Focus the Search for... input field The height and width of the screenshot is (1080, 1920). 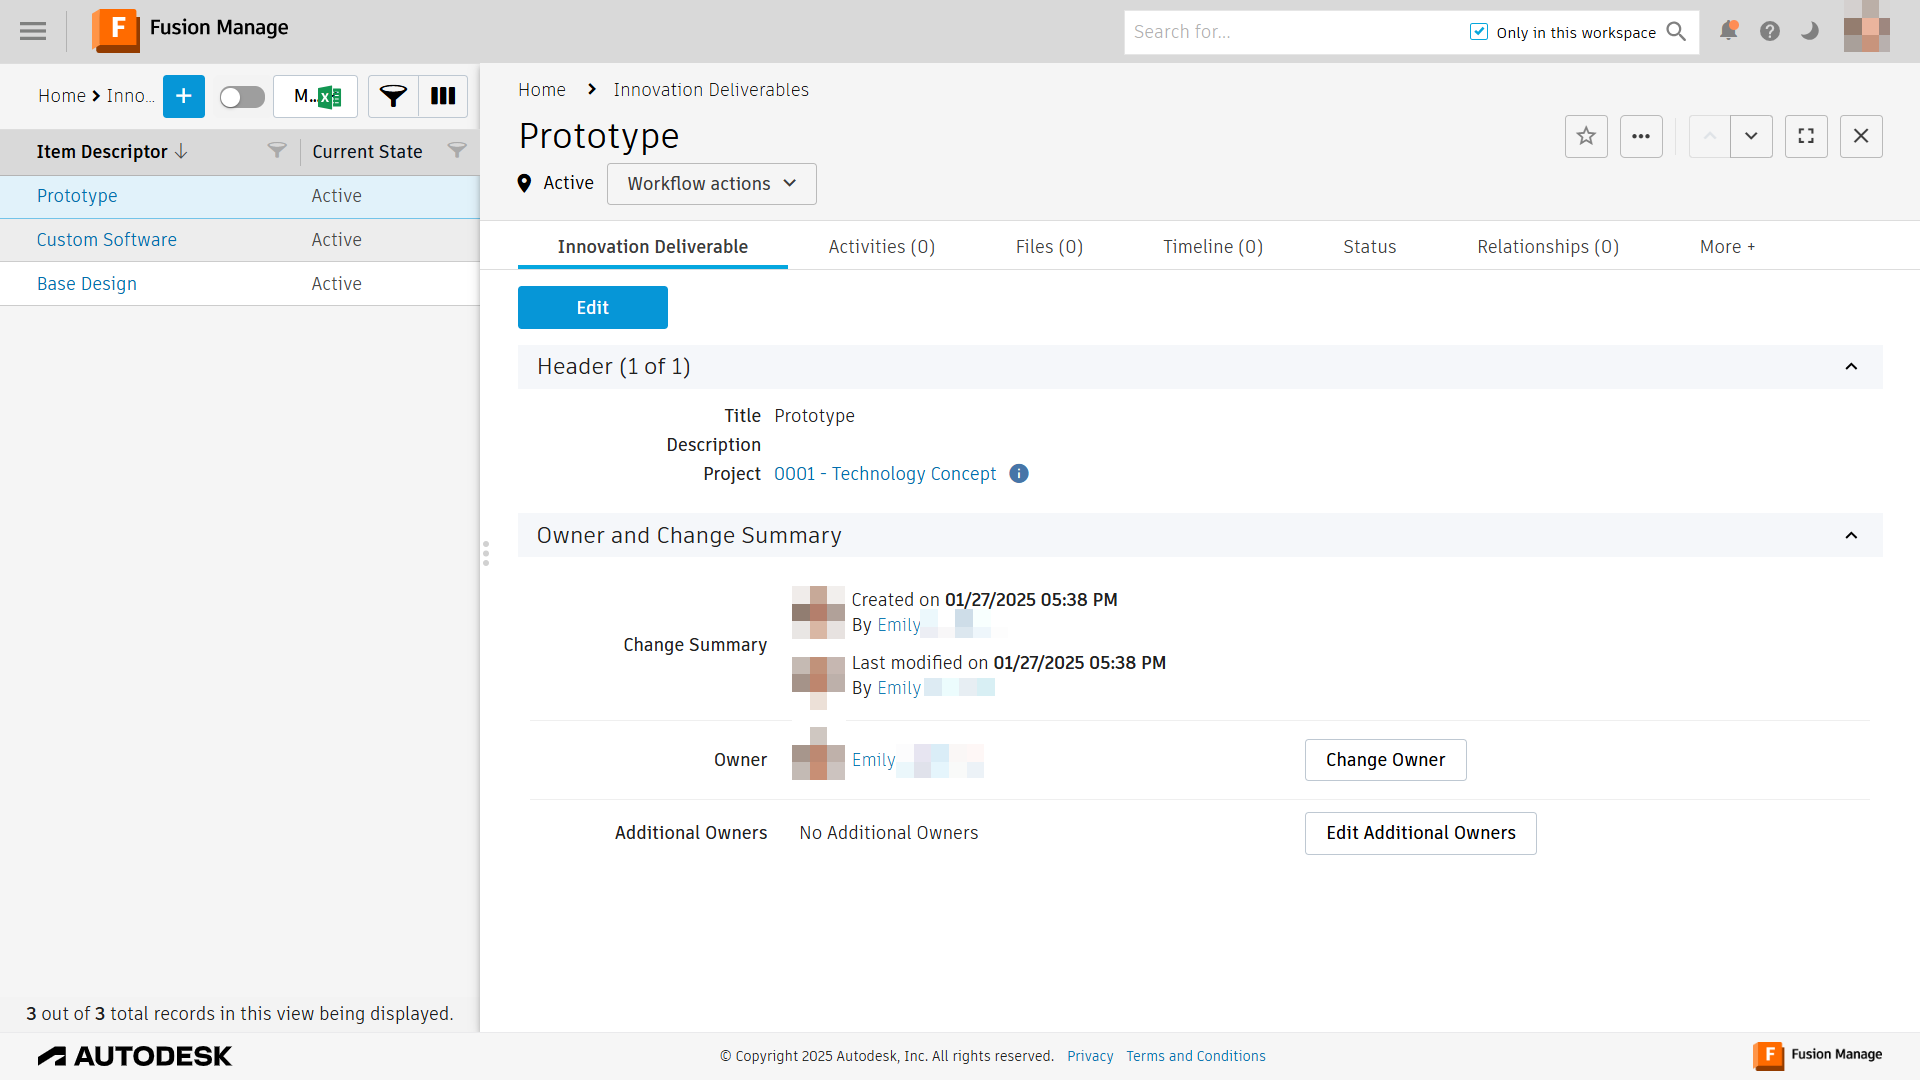(x=1295, y=32)
